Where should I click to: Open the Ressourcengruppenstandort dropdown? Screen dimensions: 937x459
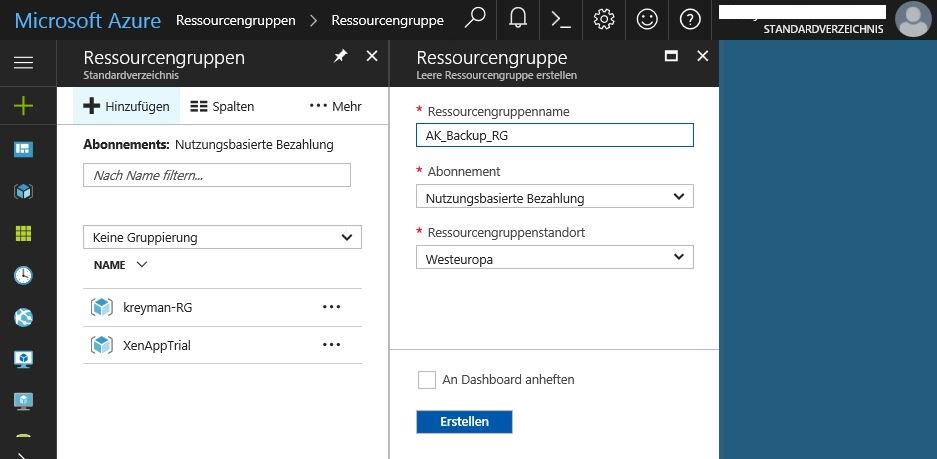555,258
